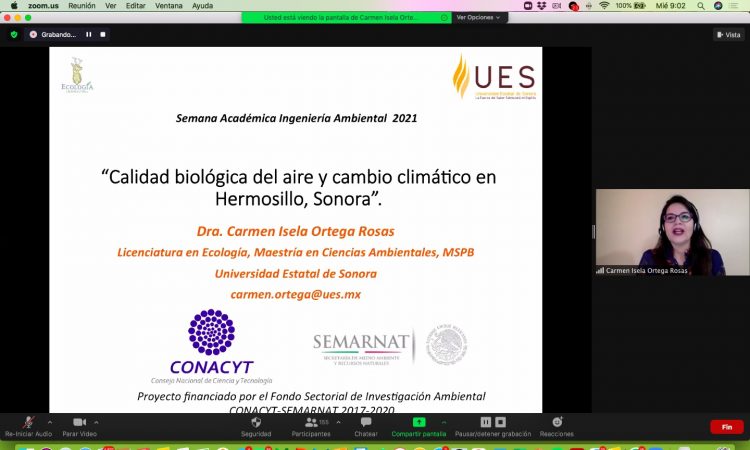Screen dimensions: 750x450
Task: Open the Ver menu in menu bar
Action: (110, 6)
